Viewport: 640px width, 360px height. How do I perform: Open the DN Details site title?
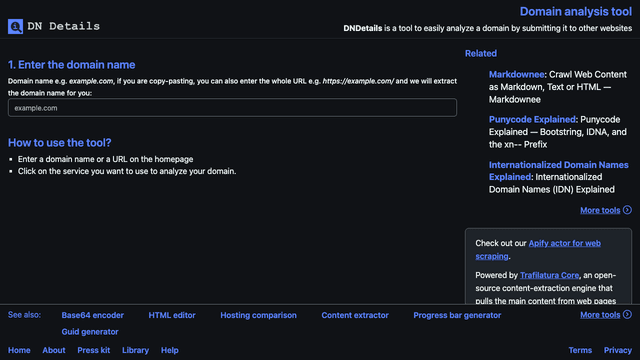pyautogui.click(x=63, y=26)
